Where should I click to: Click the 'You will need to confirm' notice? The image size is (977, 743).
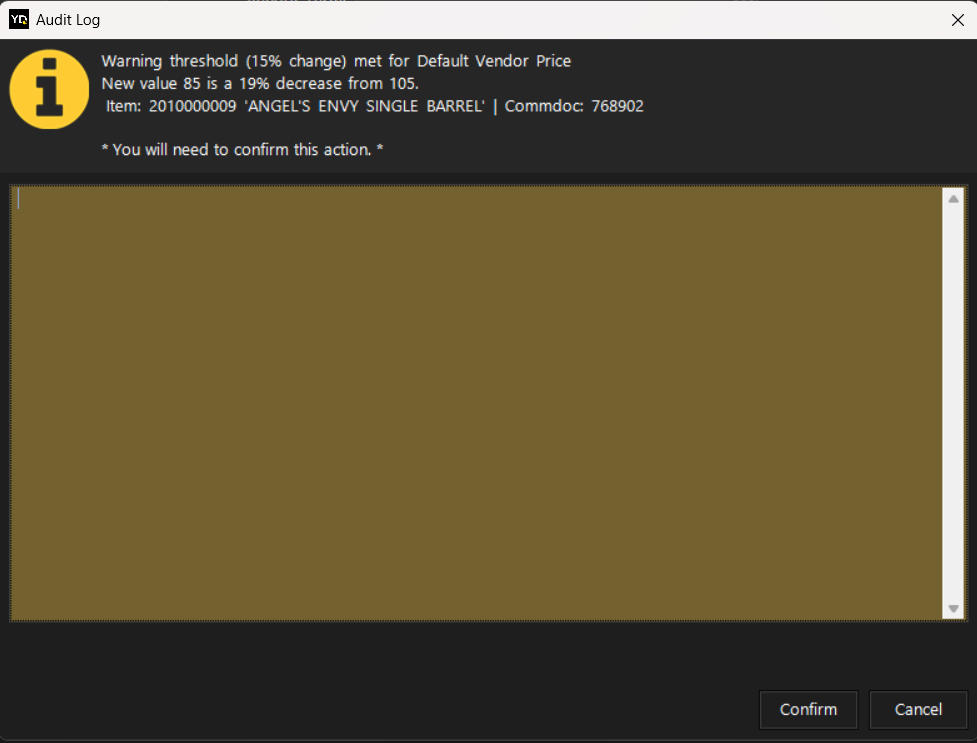(243, 150)
